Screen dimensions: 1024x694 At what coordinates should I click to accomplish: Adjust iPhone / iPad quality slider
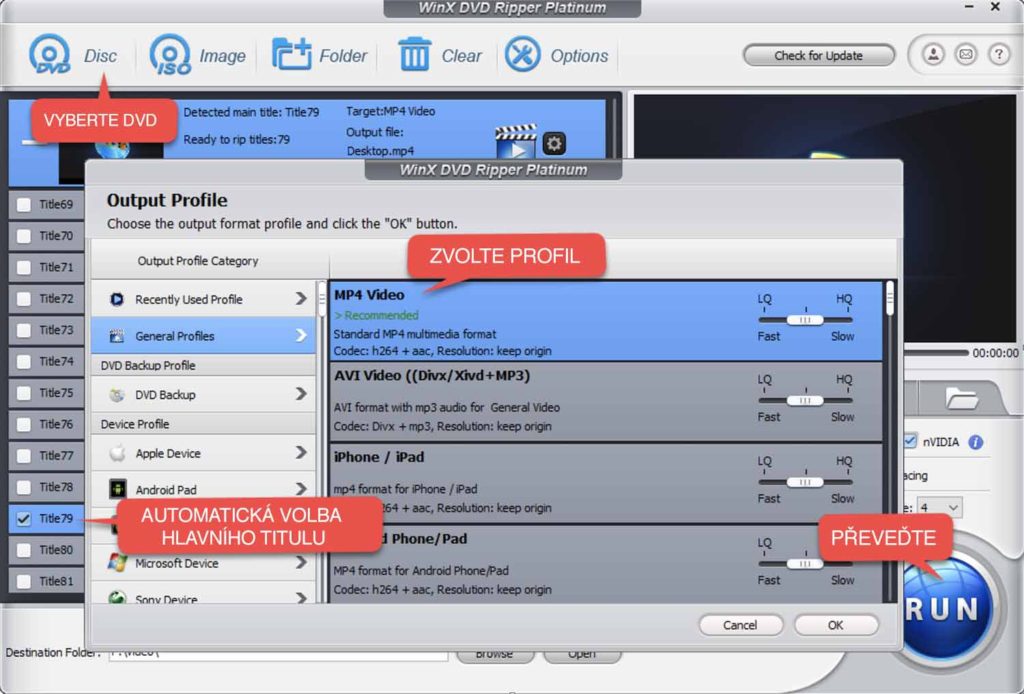point(805,482)
